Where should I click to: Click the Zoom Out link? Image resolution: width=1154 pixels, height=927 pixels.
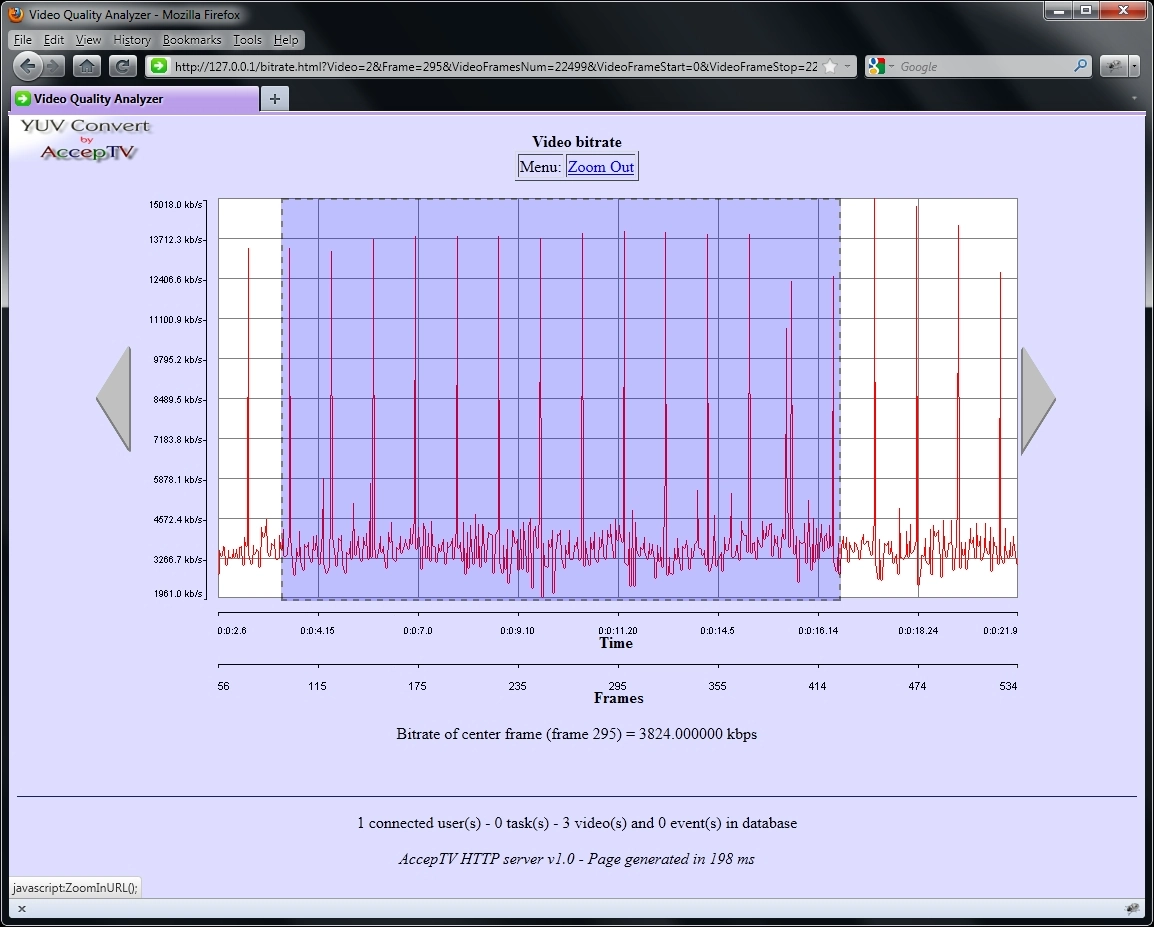(x=600, y=167)
